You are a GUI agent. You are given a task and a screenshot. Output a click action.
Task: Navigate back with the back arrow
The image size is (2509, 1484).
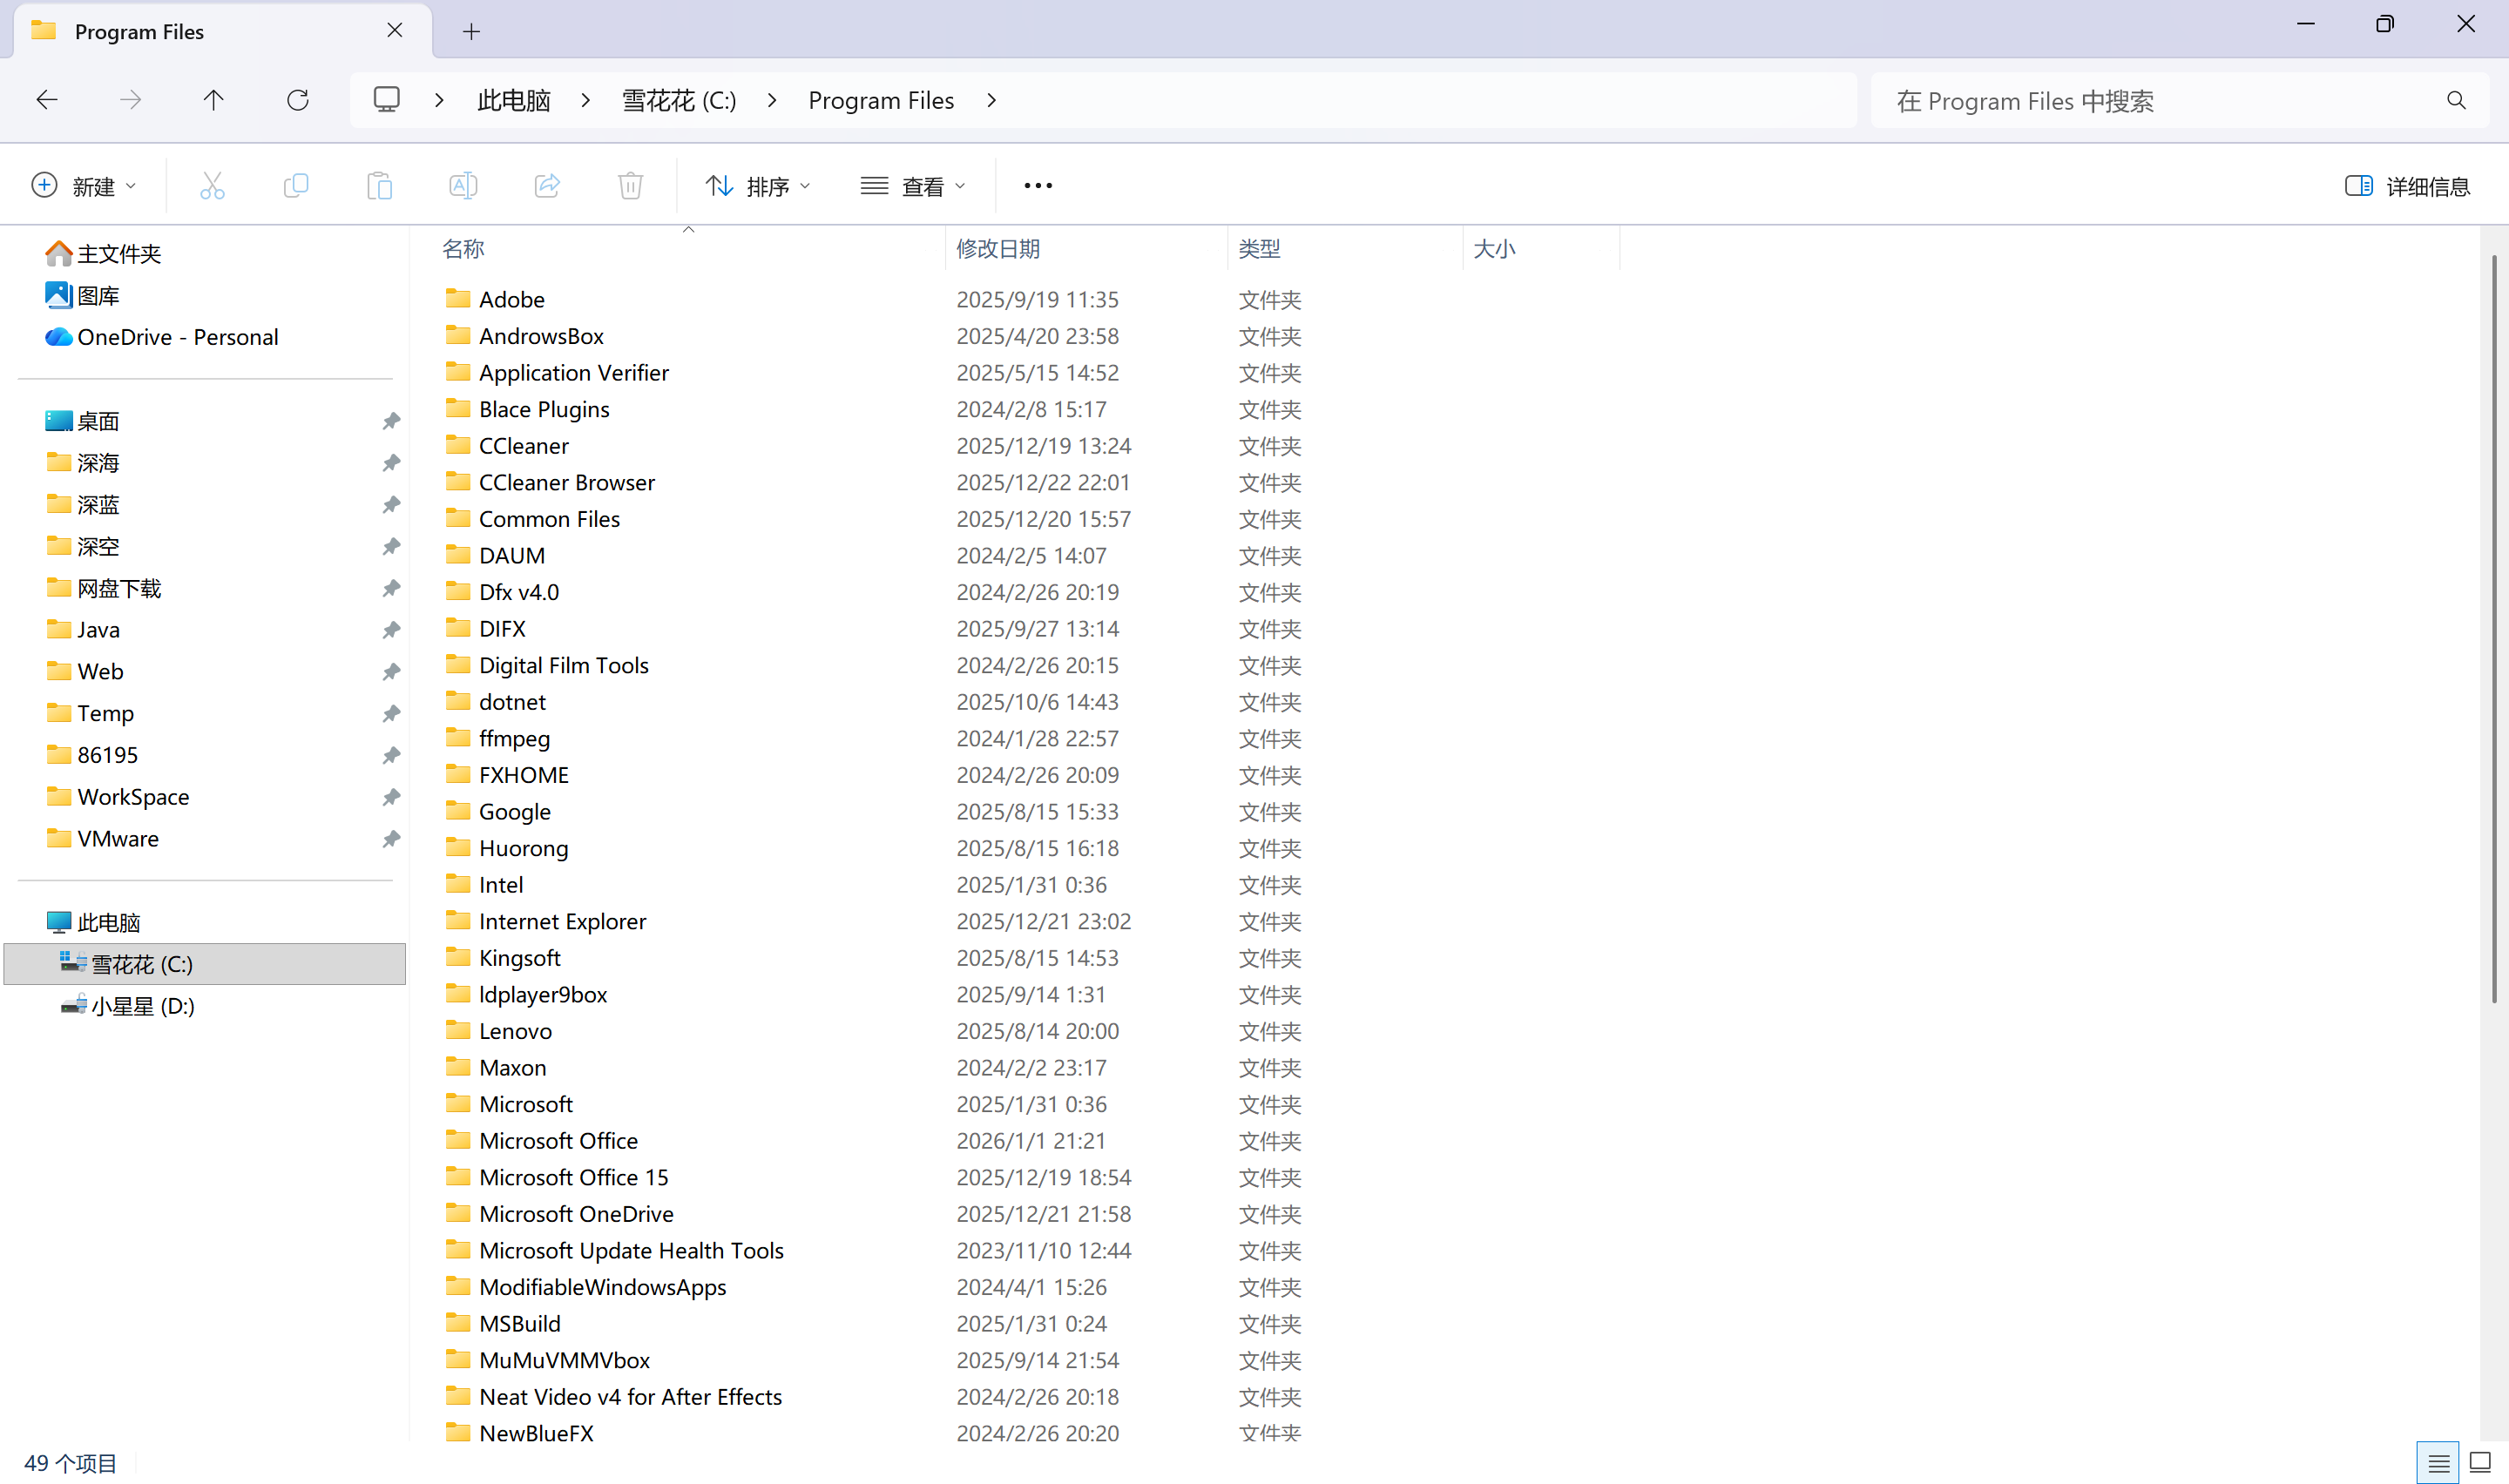47,100
